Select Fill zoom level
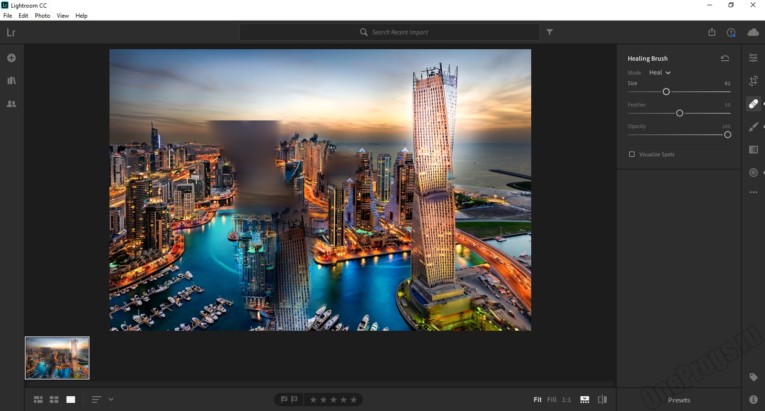Image resolution: width=765 pixels, height=411 pixels. pyautogui.click(x=552, y=399)
